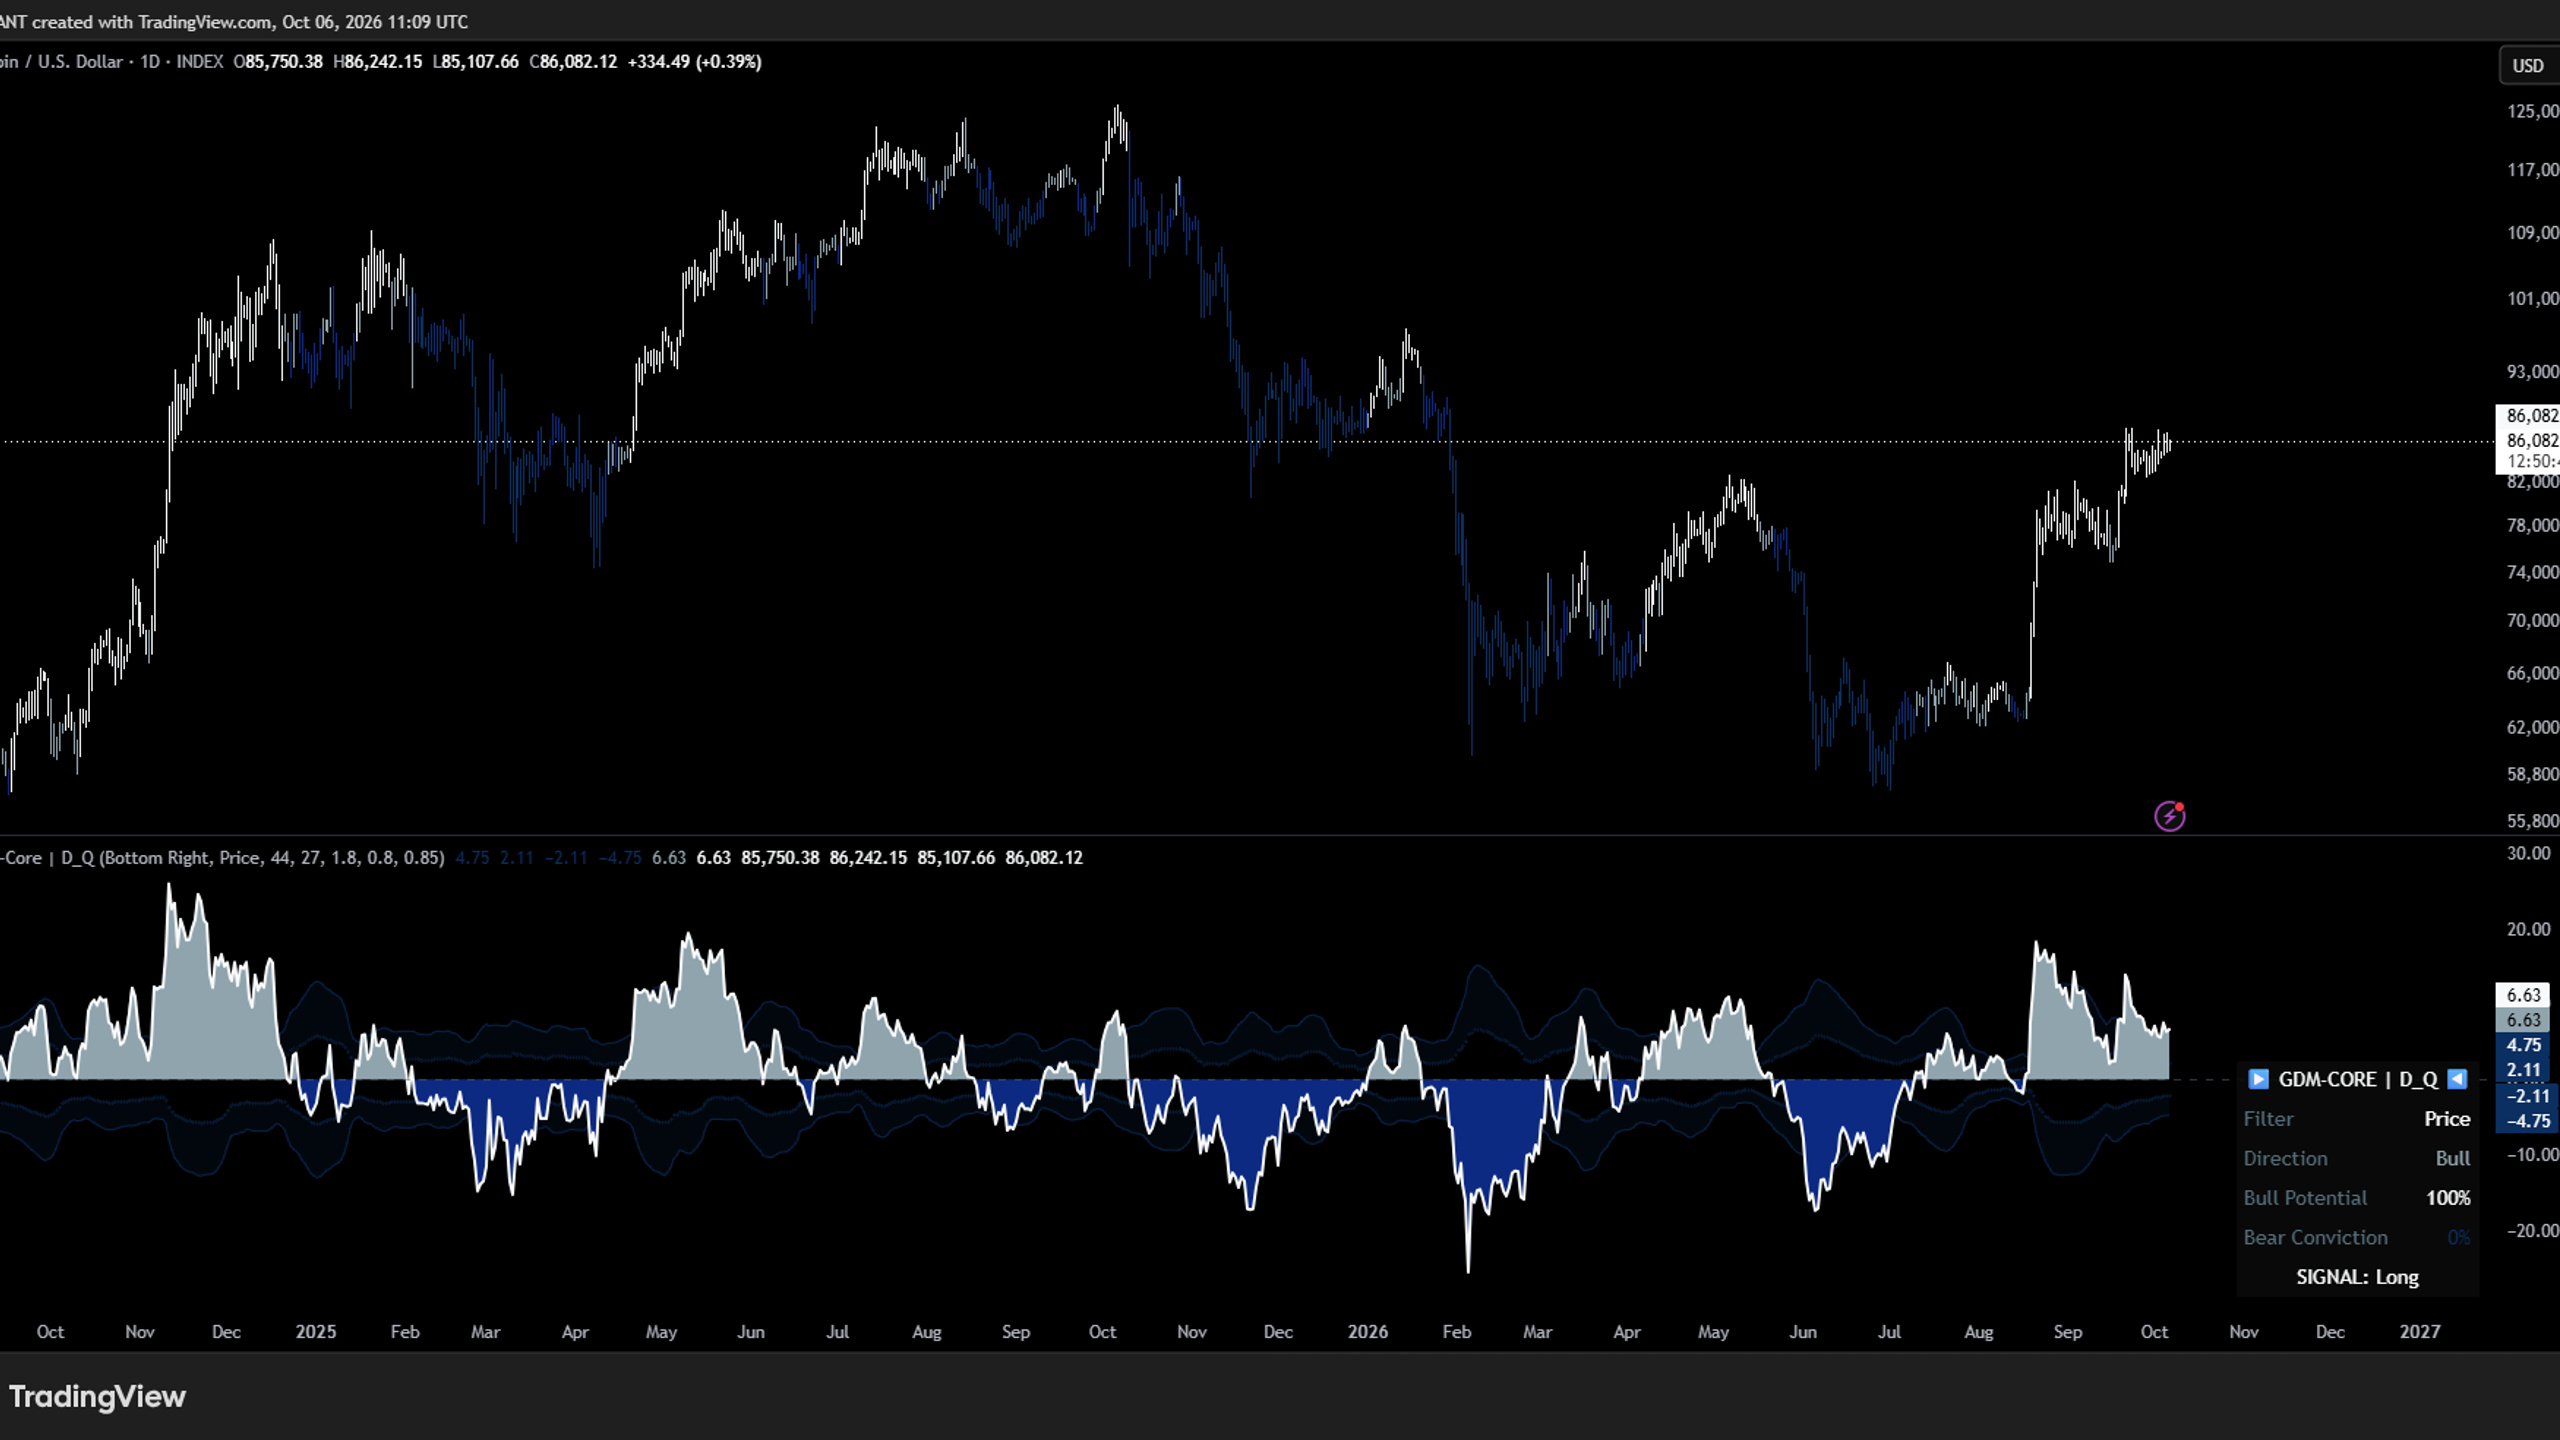Image resolution: width=2560 pixels, height=1440 pixels.
Task: Click open value O85,750.38 in main legend
Action: pyautogui.click(x=278, y=61)
